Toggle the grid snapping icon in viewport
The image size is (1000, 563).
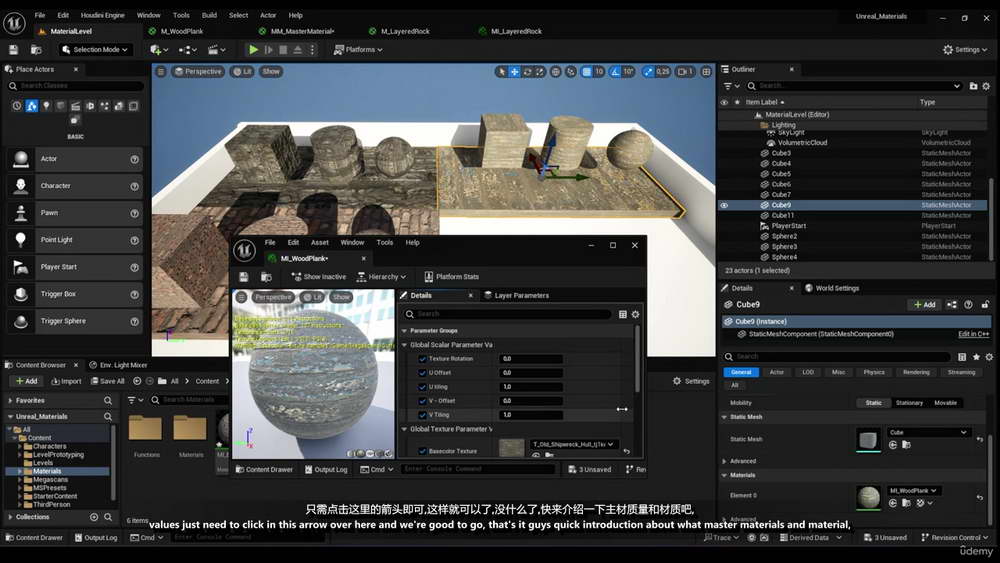coord(587,72)
